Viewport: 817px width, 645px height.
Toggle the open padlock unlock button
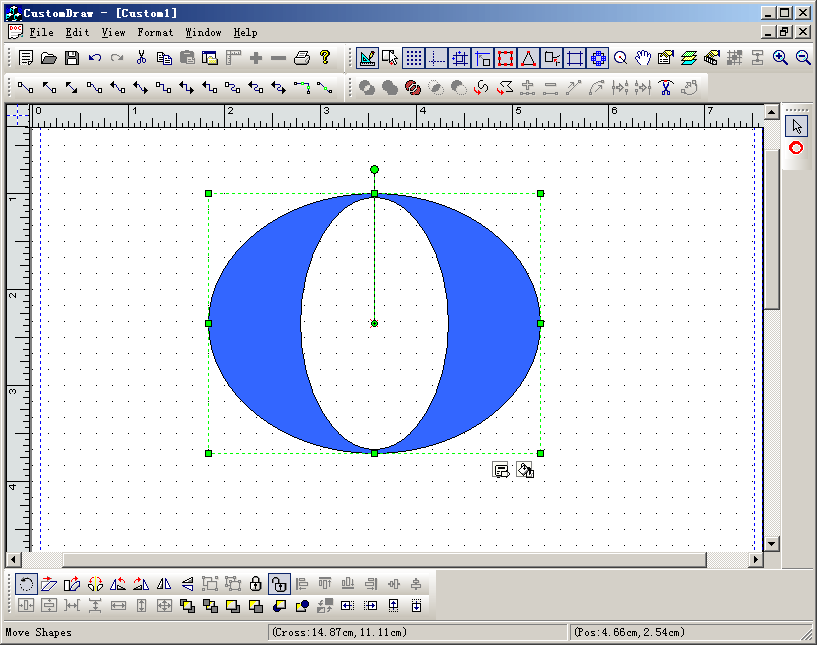coord(279,584)
